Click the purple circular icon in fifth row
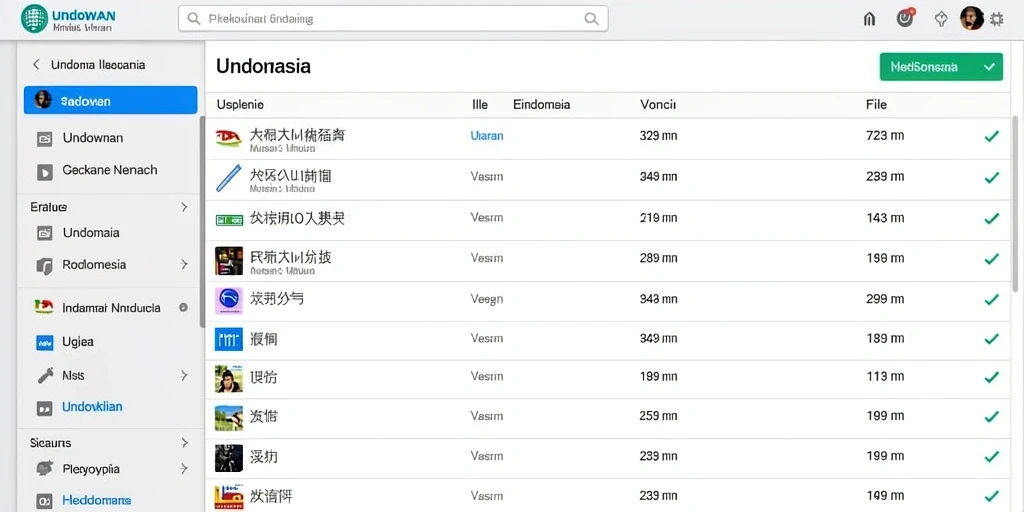 coord(229,300)
